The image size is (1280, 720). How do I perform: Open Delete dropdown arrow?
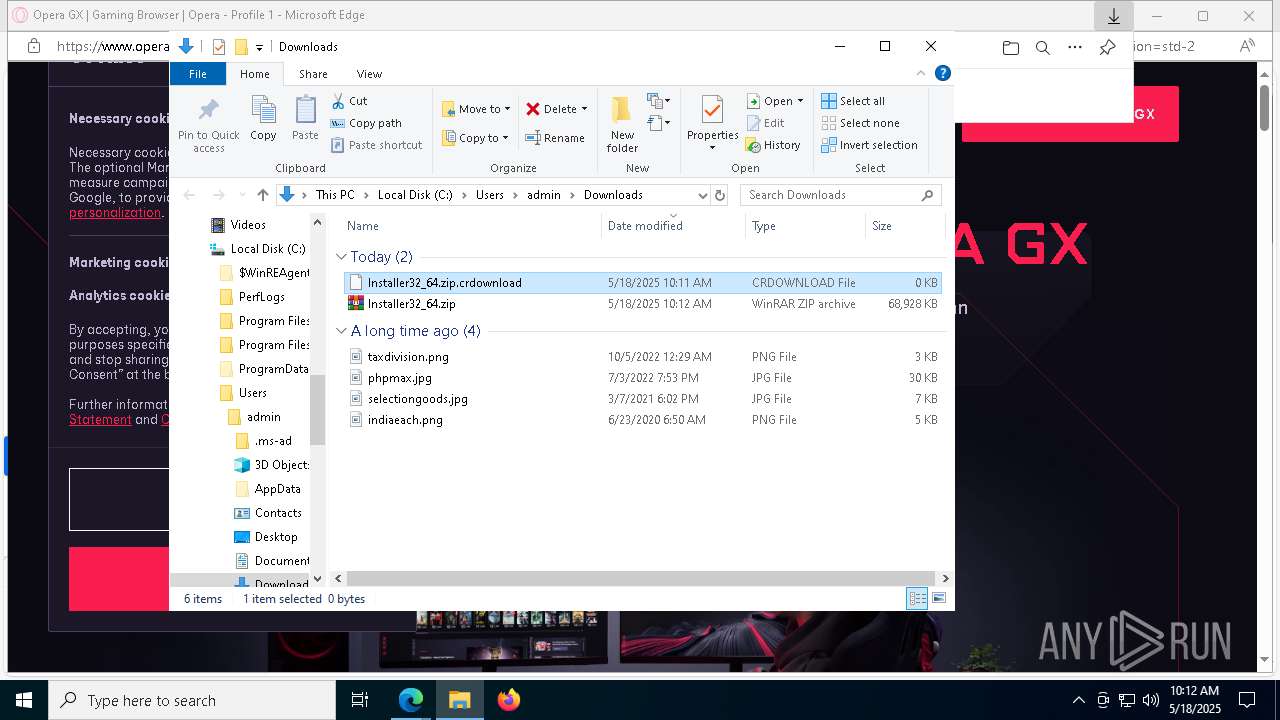click(584, 109)
